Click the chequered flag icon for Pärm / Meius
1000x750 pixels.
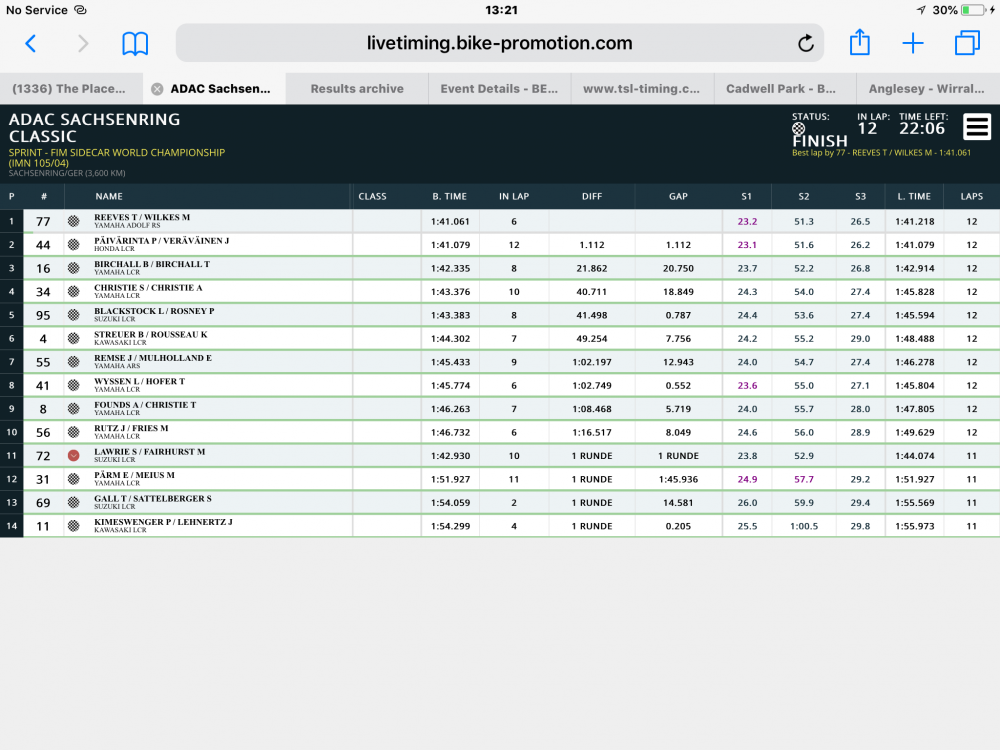[74, 479]
